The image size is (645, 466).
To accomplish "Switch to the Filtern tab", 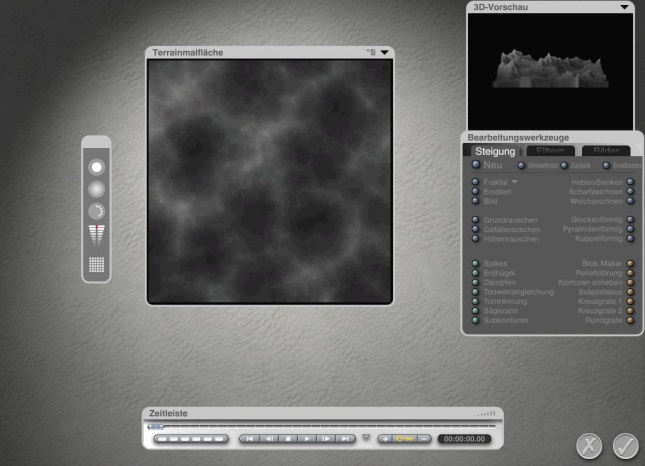I will 550,151.
